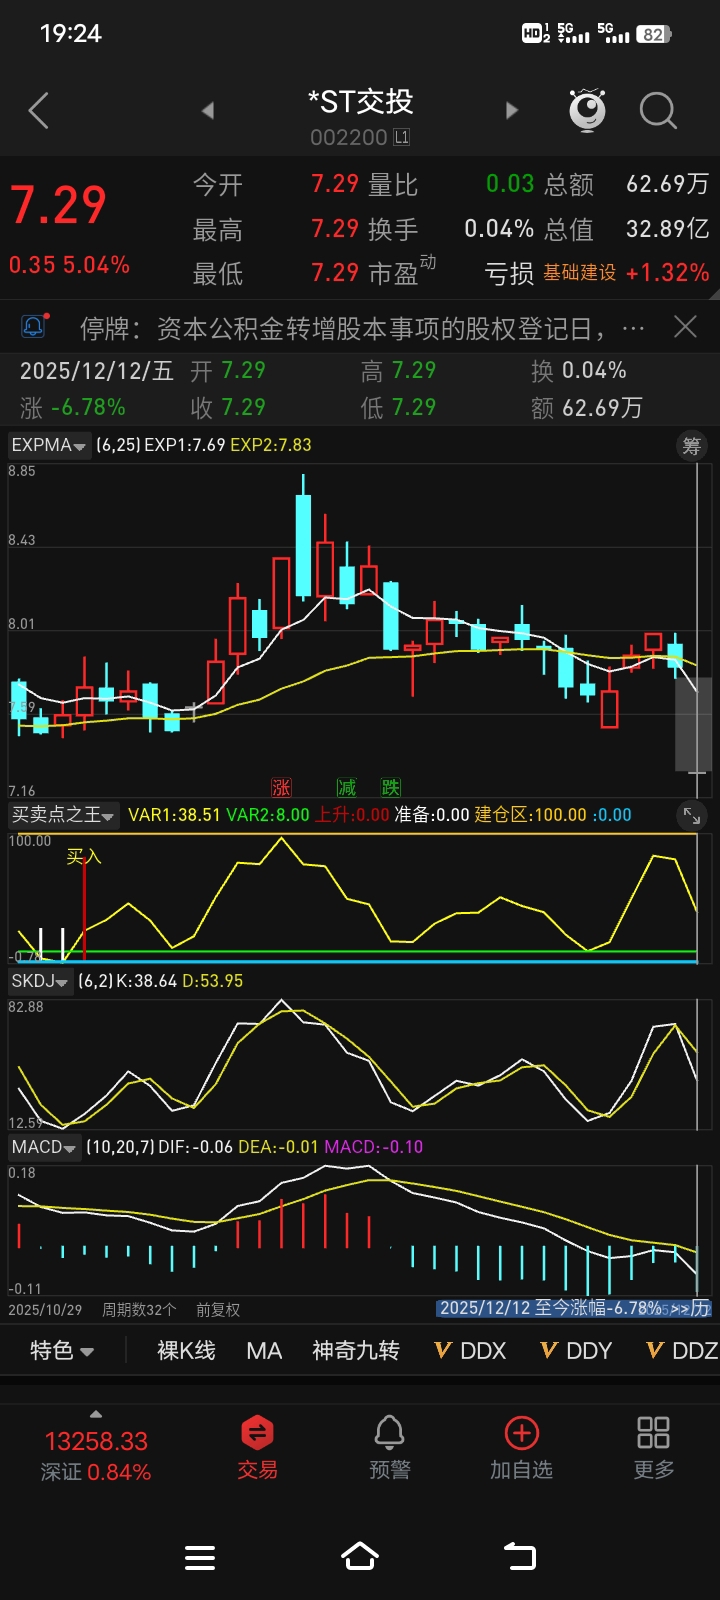The height and width of the screenshot is (1600, 720).
Task: Select 裸K线 chart mode
Action: pos(186,1351)
